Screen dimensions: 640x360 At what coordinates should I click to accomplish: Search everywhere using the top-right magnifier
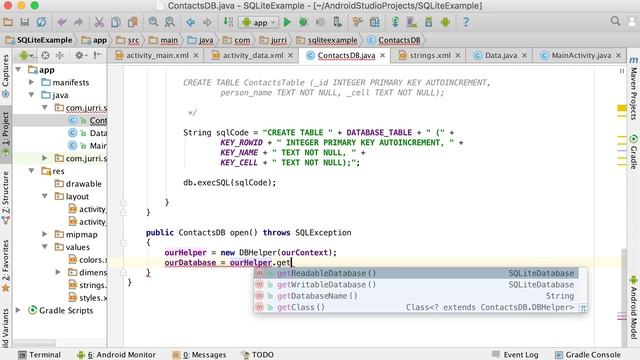[x=616, y=21]
